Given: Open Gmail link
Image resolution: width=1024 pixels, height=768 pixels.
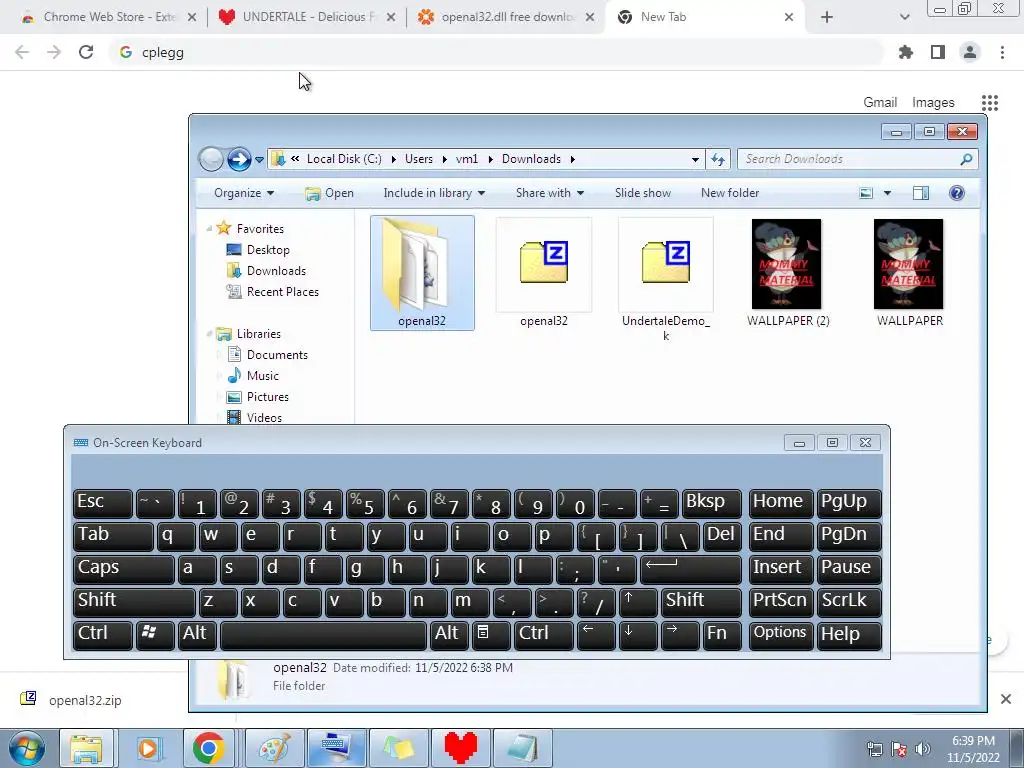Looking at the screenshot, I should coord(880,103).
